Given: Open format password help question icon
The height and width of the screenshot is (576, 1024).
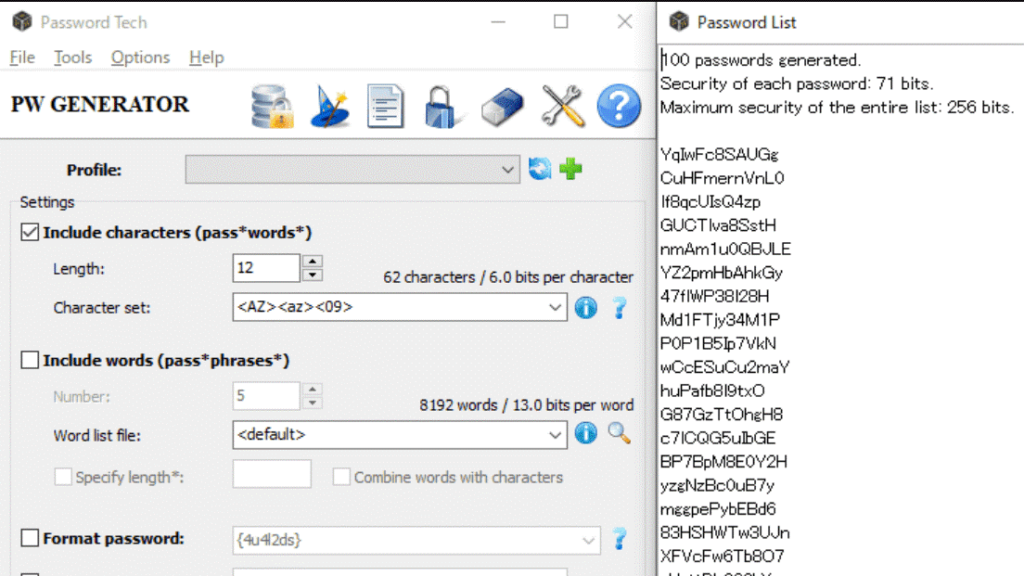Looking at the screenshot, I should (x=619, y=539).
